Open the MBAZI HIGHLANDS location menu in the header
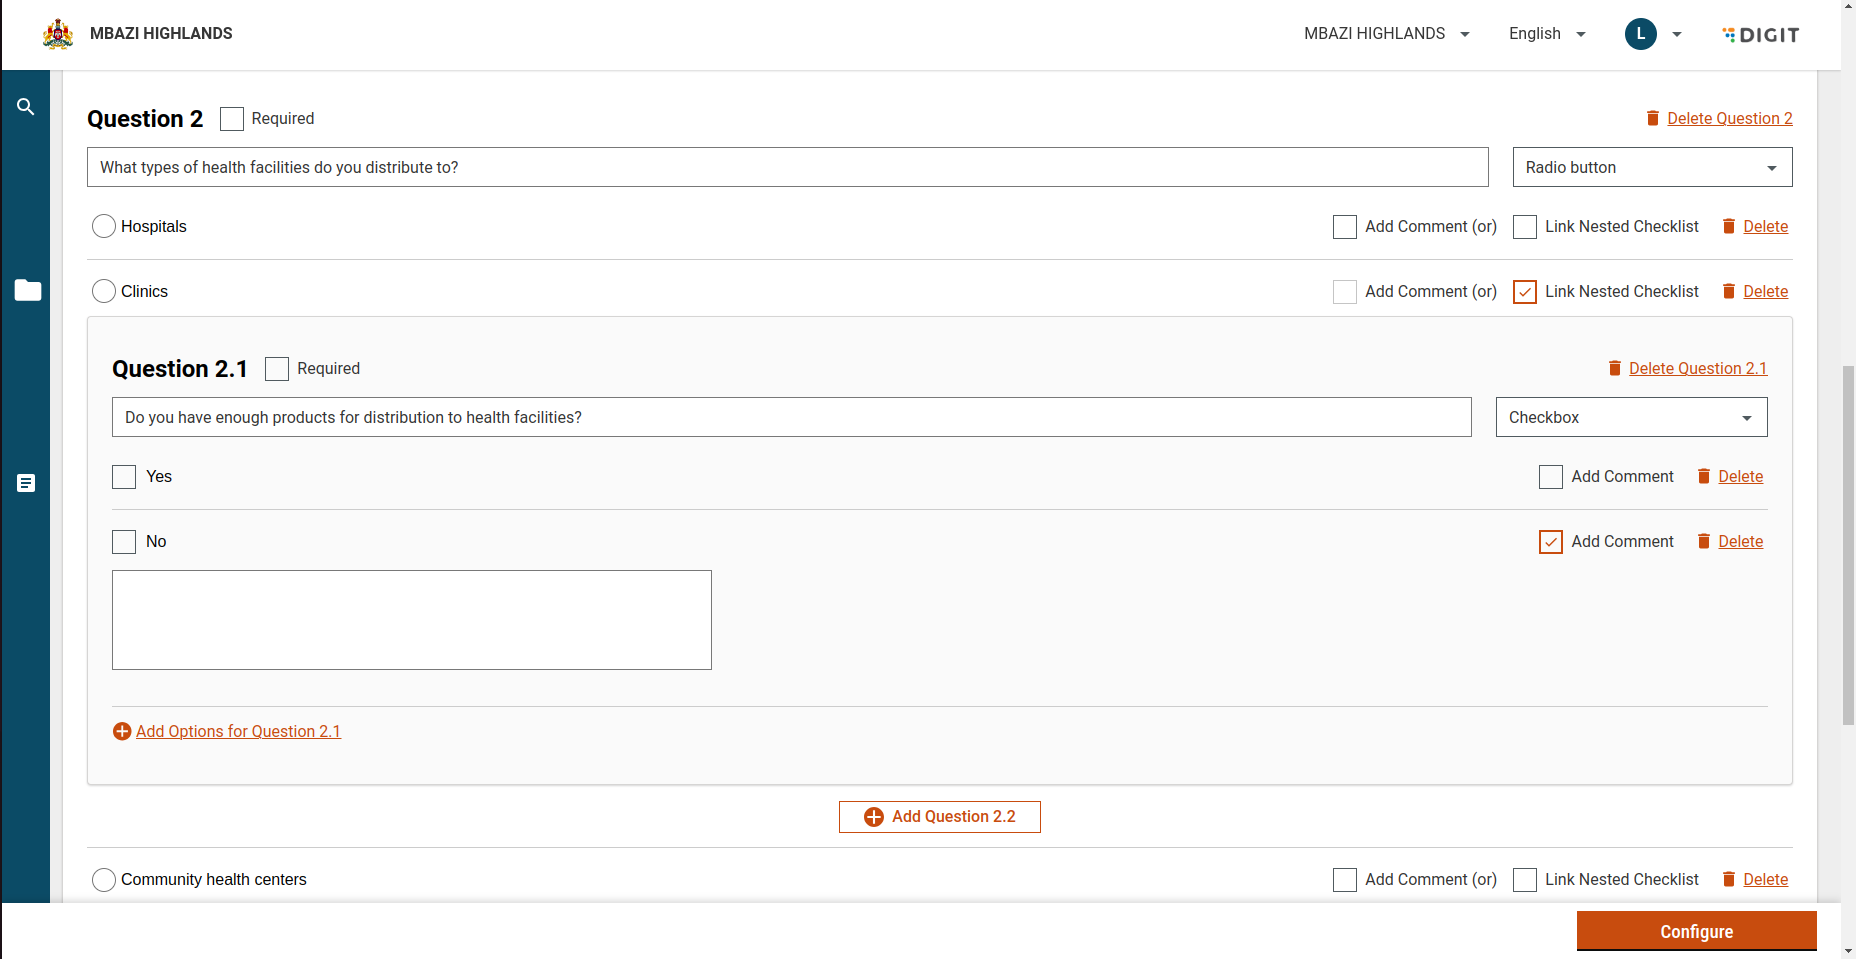1856x959 pixels. click(x=1386, y=34)
